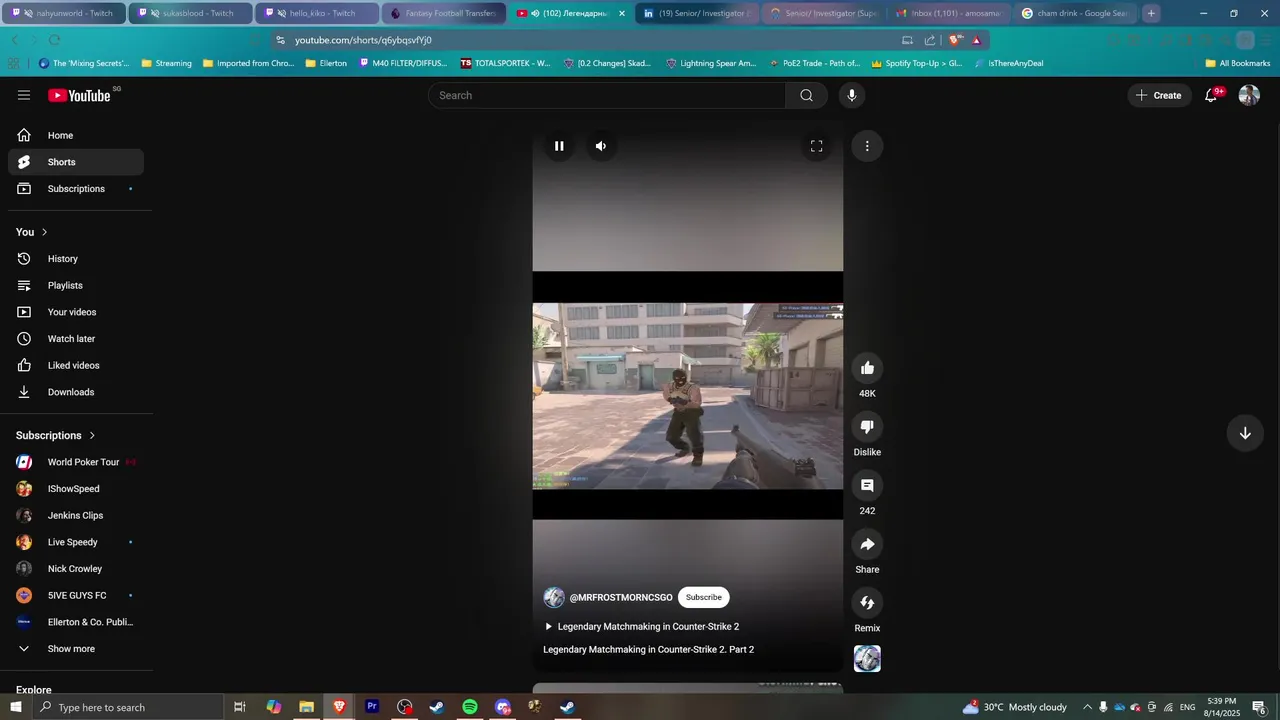
Task: Share this Short
Action: (867, 544)
